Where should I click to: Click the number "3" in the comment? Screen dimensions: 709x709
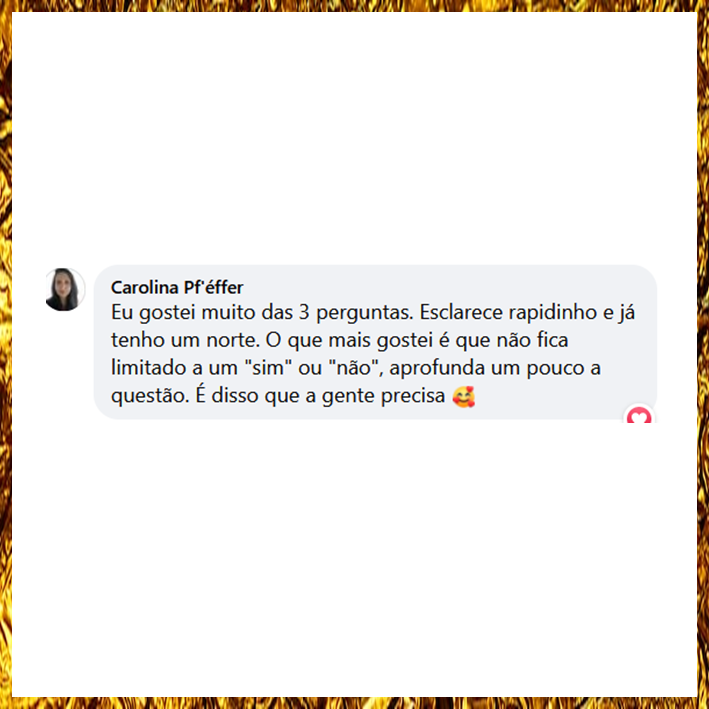pos(304,312)
